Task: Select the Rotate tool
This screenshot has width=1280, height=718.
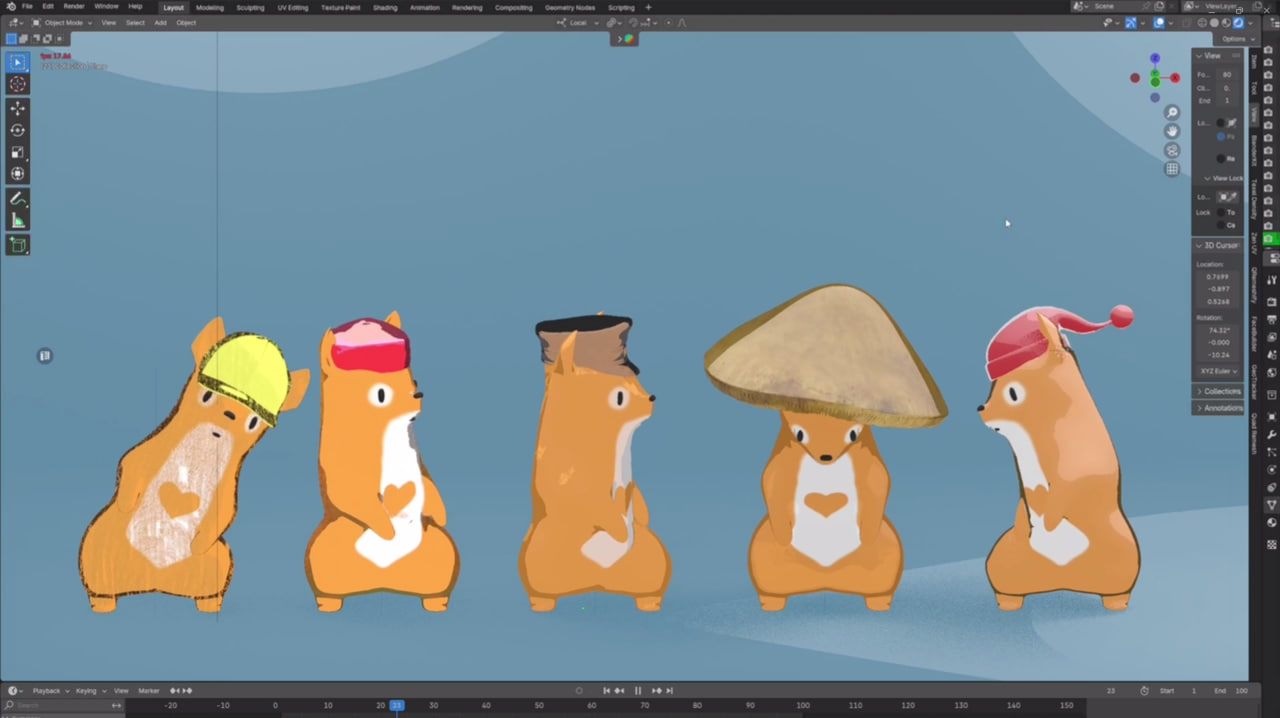Action: point(17,130)
